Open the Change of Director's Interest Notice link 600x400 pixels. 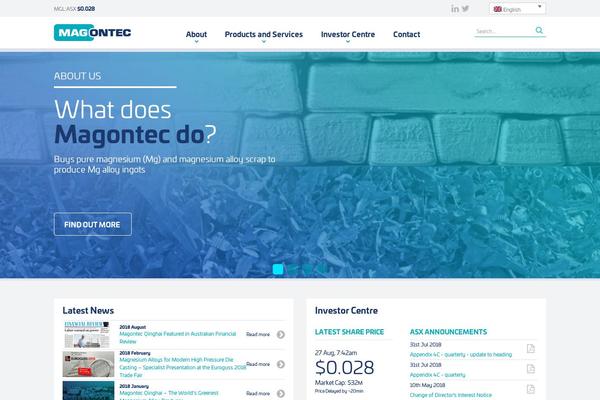click(450, 395)
